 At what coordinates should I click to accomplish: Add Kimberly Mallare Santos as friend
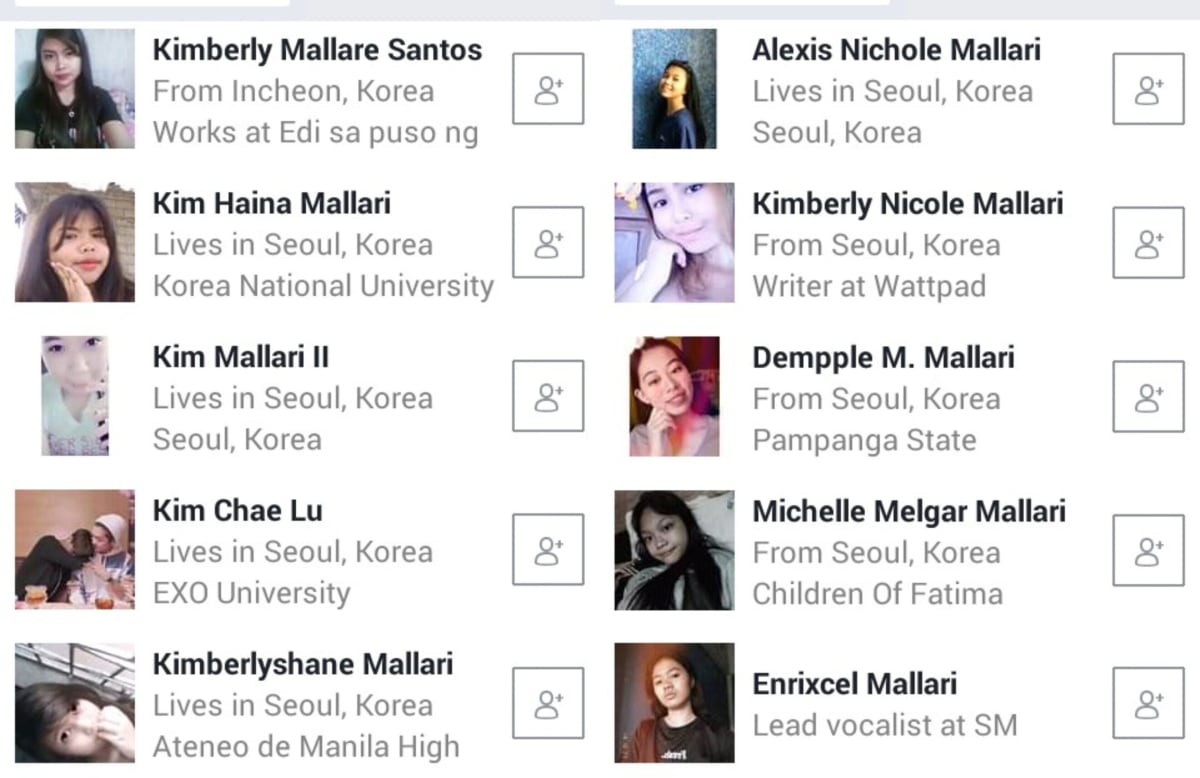click(x=548, y=89)
